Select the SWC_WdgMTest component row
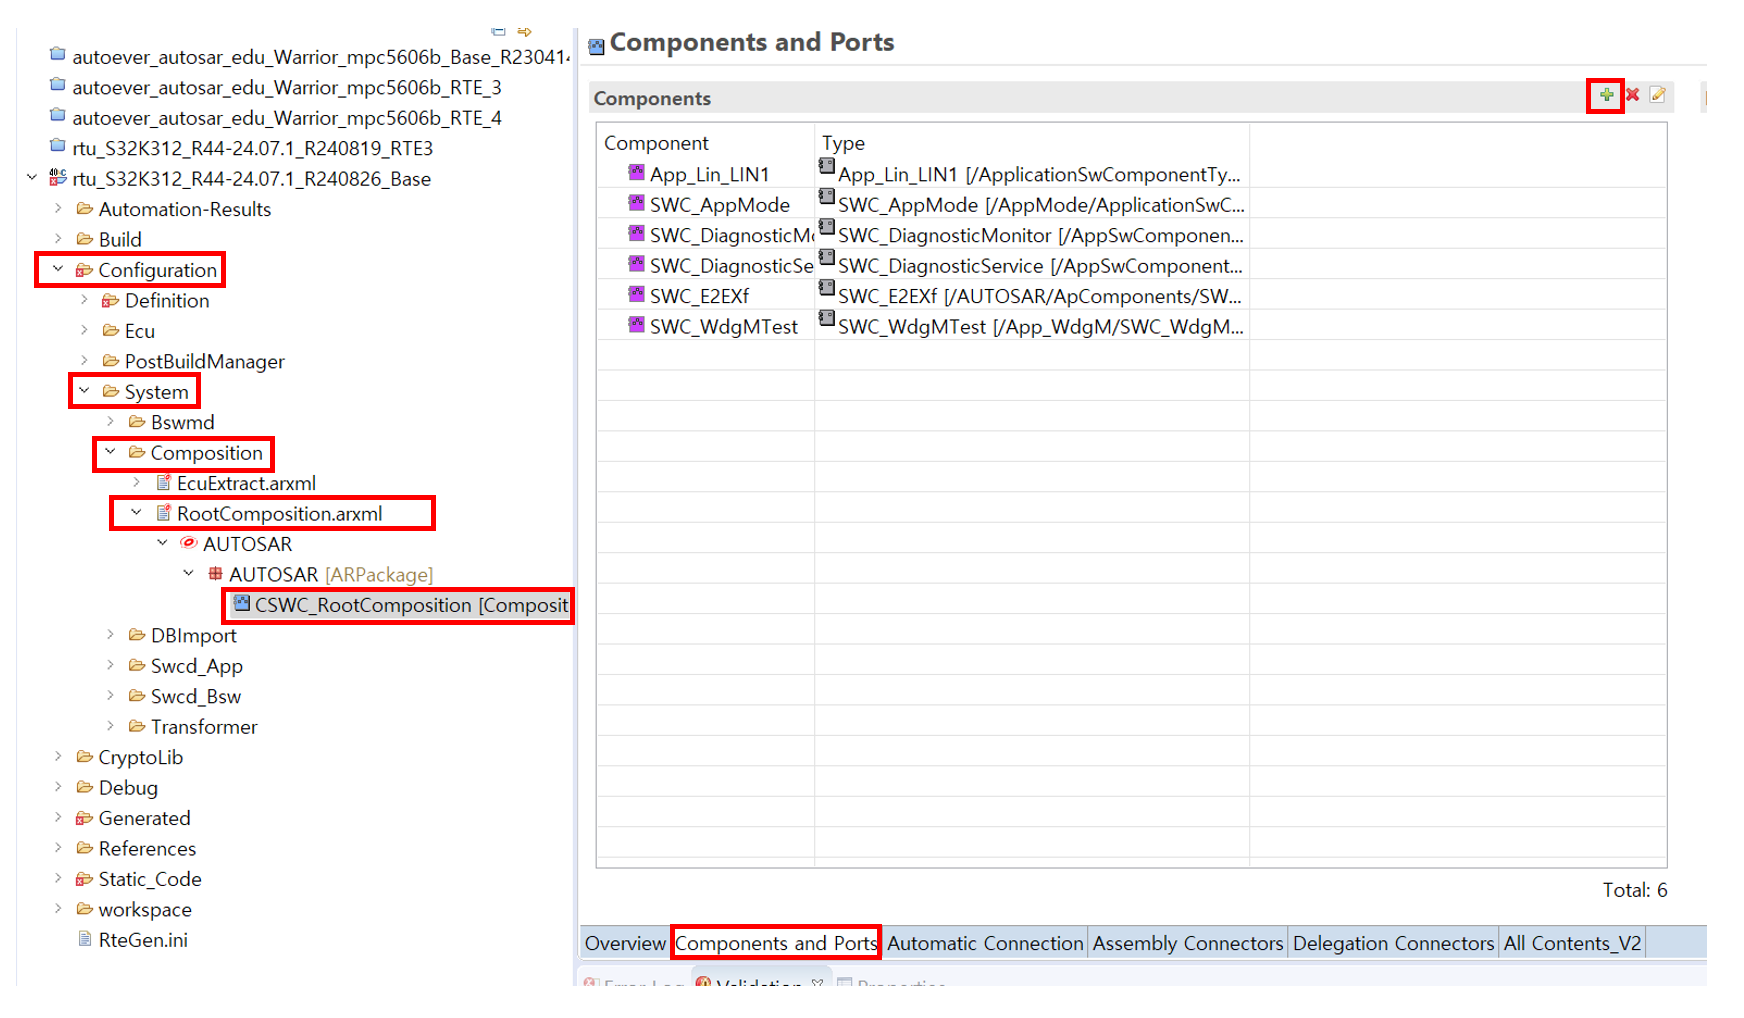 (x=723, y=327)
